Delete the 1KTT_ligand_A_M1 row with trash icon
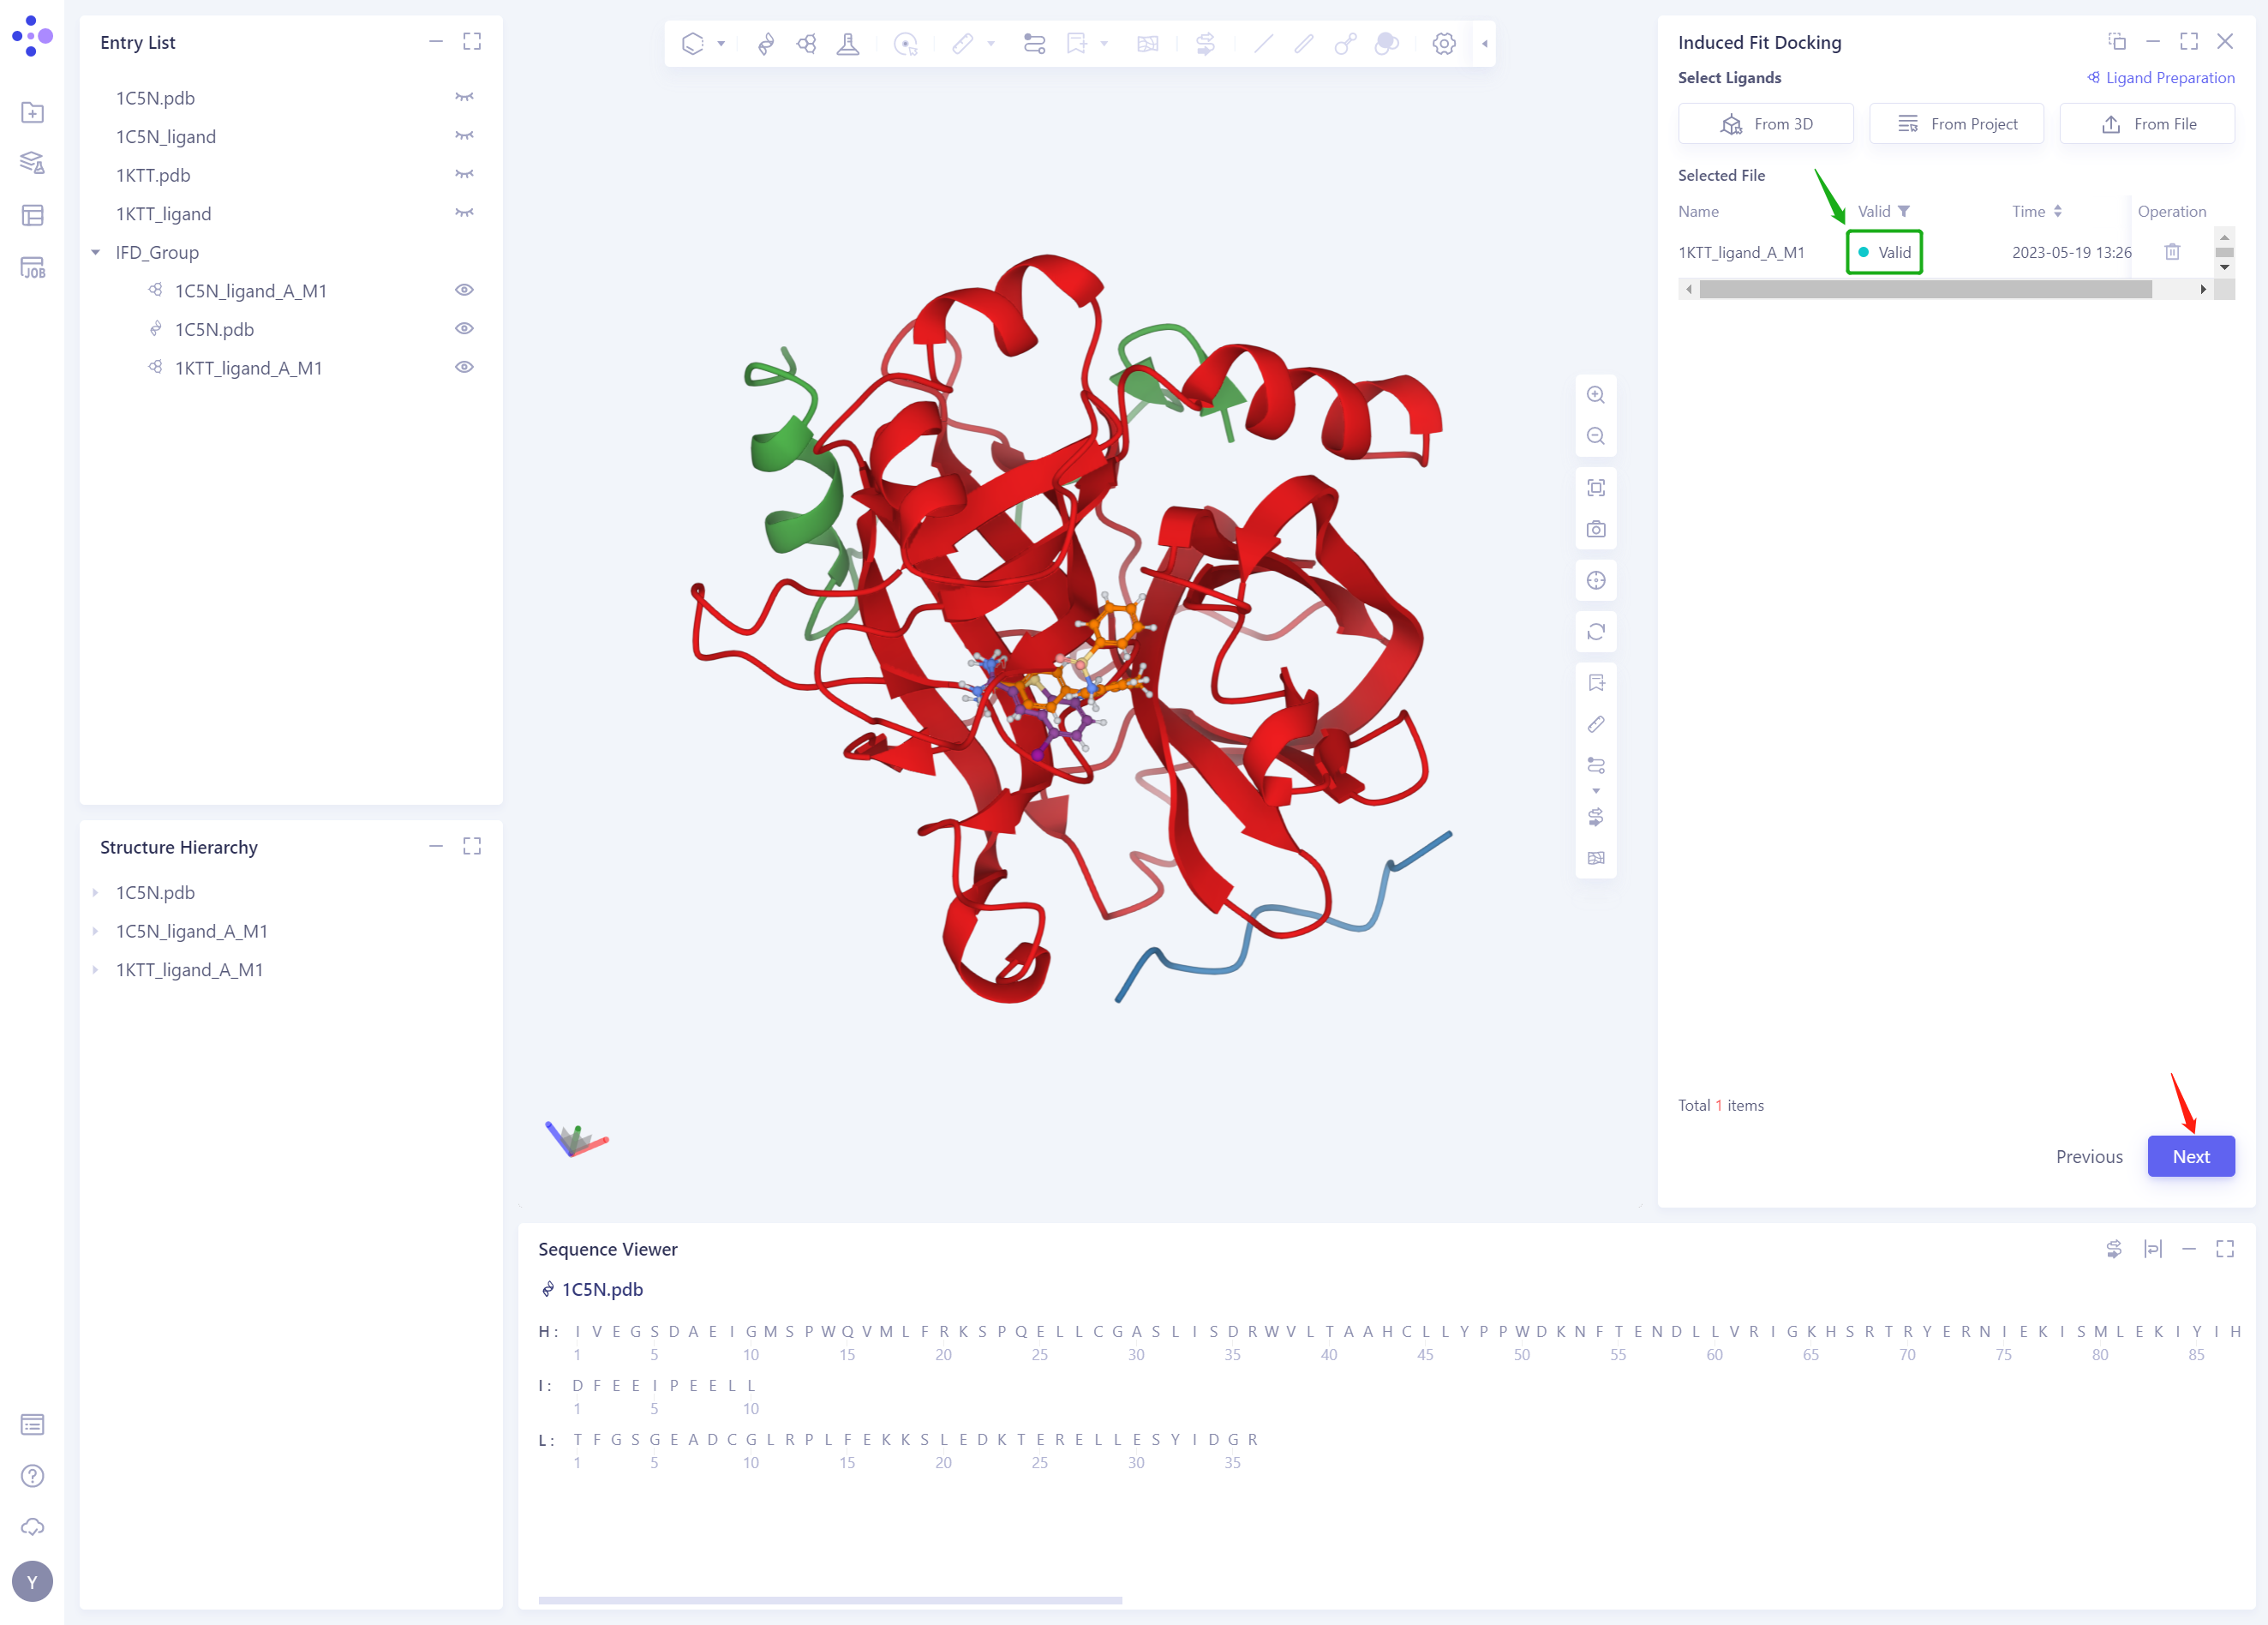 [x=2172, y=252]
